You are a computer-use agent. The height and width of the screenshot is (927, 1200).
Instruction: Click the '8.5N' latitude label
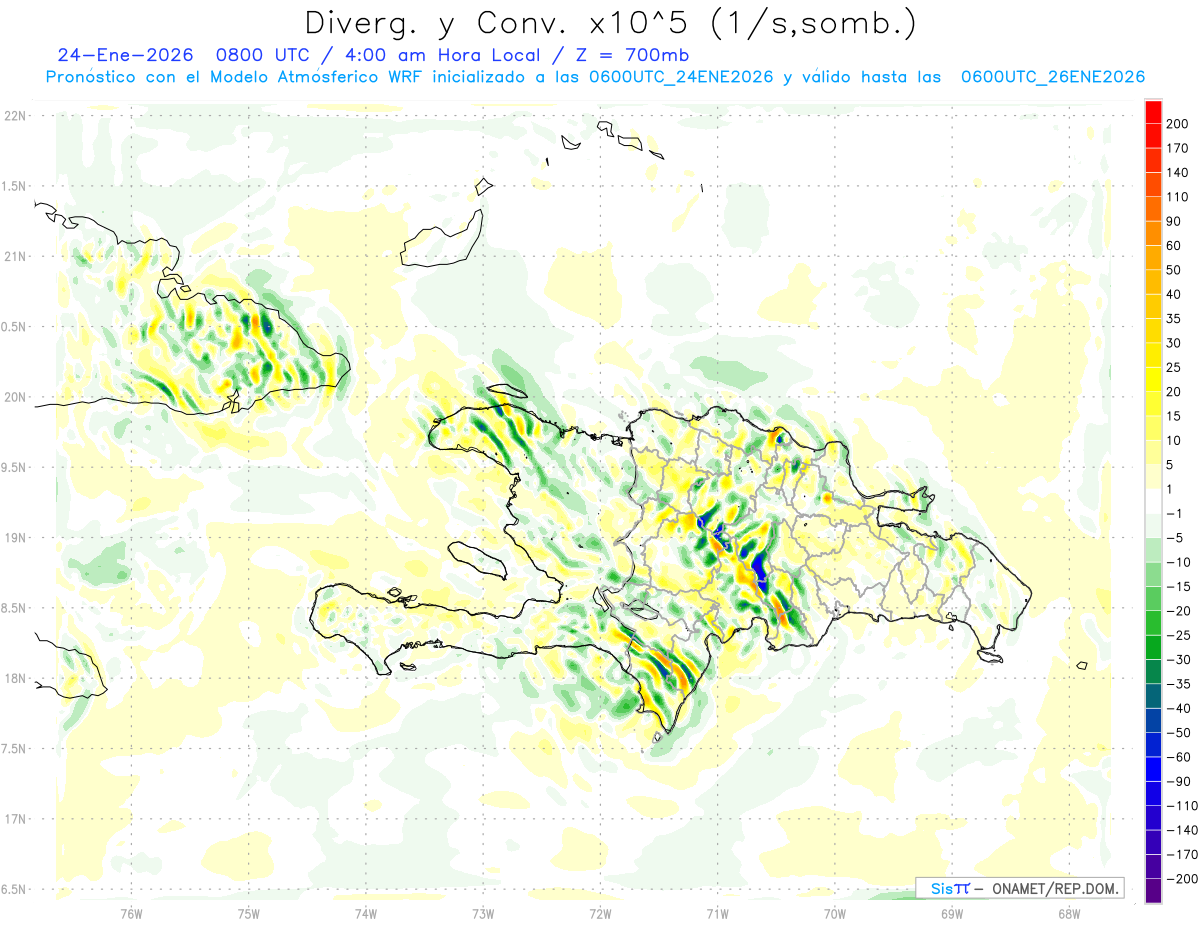pyautogui.click(x=14, y=608)
